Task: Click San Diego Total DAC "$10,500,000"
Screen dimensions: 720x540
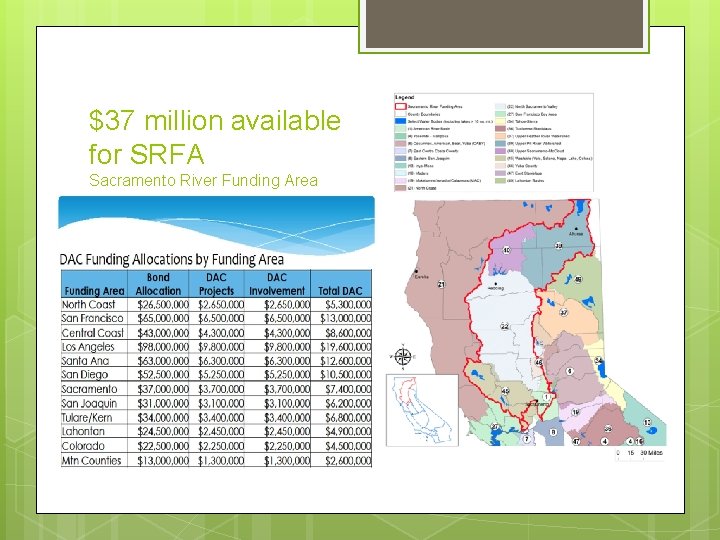Action: click(x=345, y=375)
